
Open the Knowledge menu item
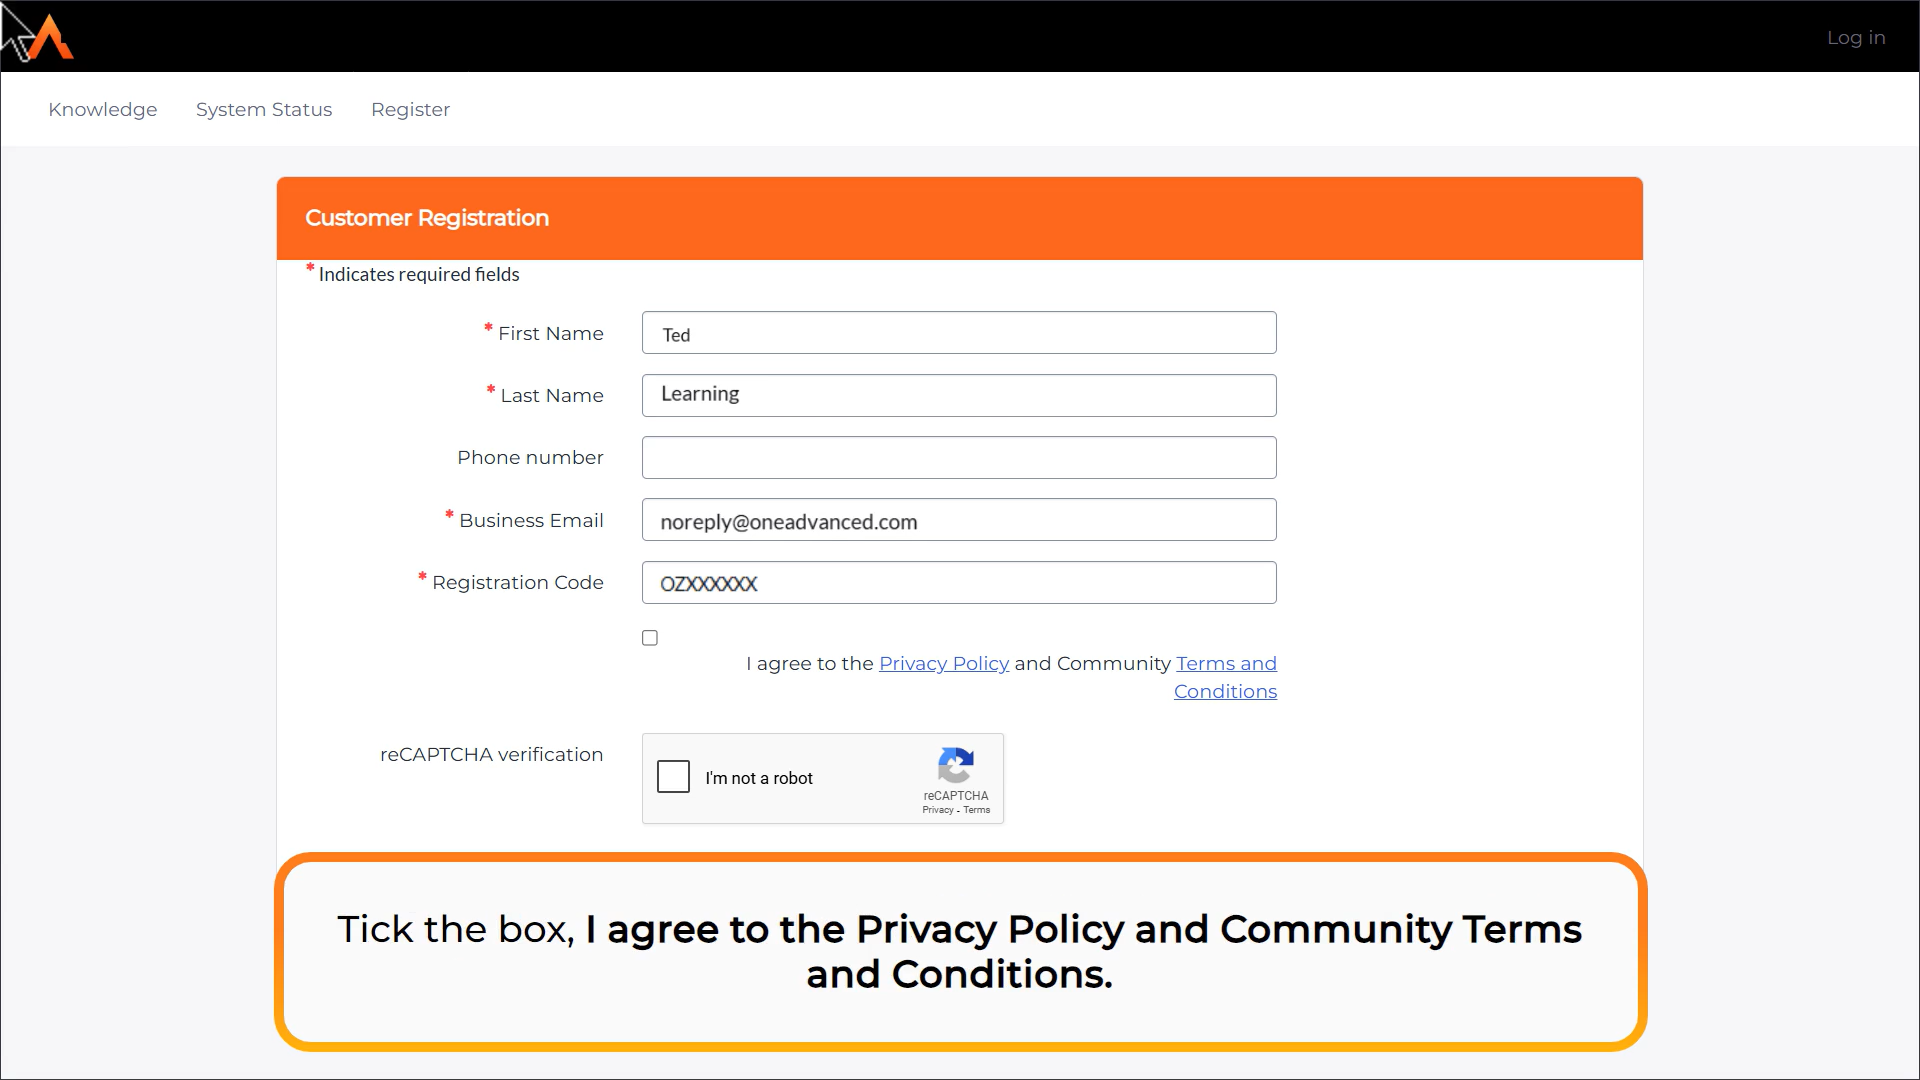click(102, 110)
